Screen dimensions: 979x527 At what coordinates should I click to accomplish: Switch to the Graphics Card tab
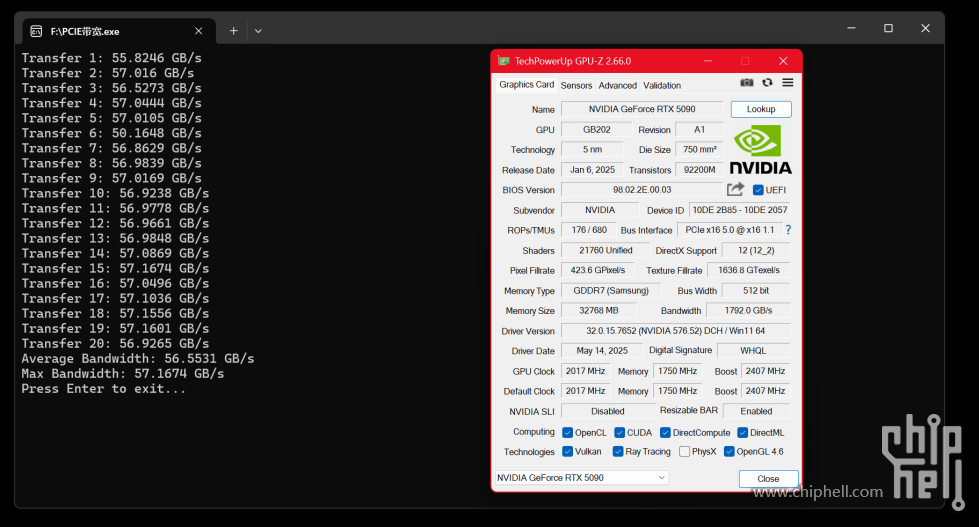(x=526, y=84)
